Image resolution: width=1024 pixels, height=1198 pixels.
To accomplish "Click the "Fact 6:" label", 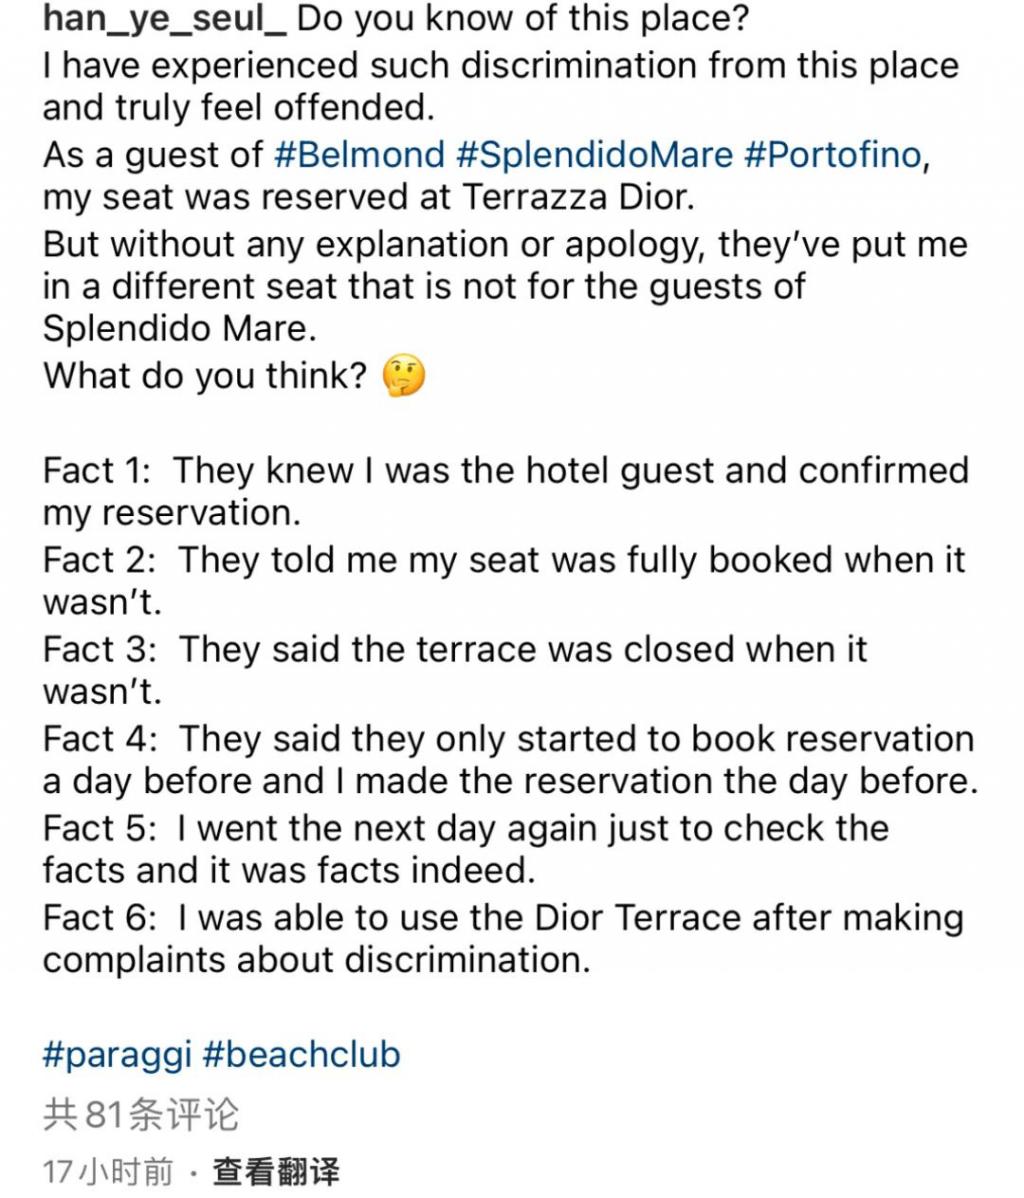I will pyautogui.click(x=99, y=918).
